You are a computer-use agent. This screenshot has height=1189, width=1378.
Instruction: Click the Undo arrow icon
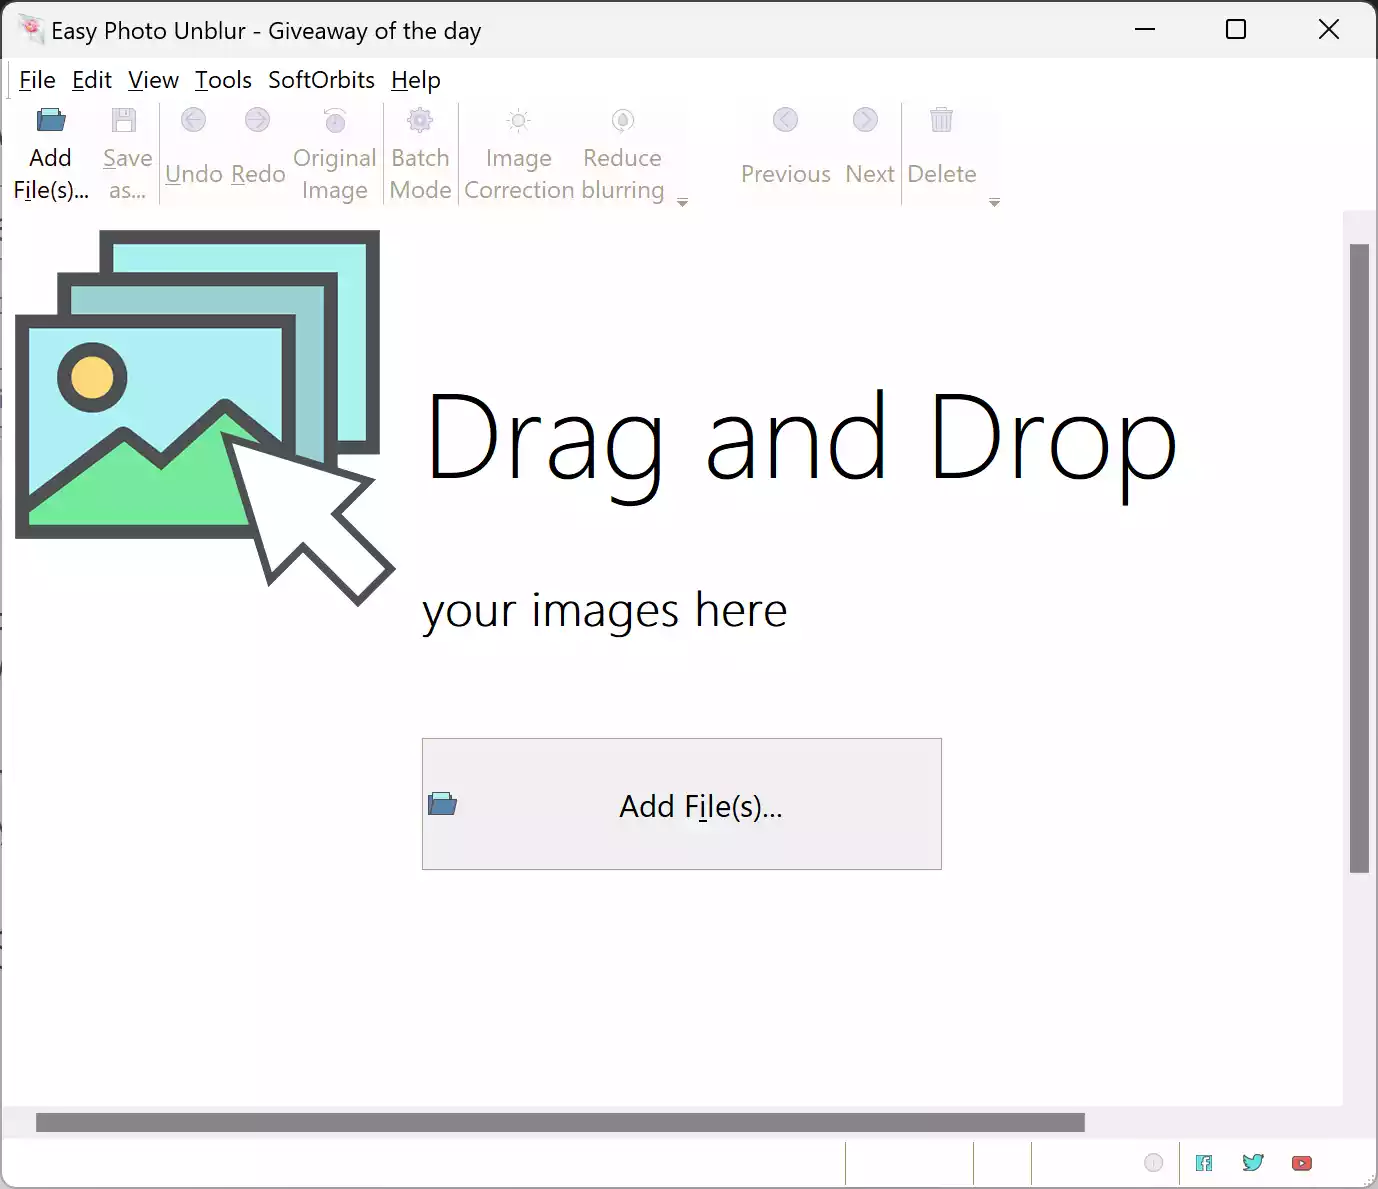pyautogui.click(x=193, y=120)
